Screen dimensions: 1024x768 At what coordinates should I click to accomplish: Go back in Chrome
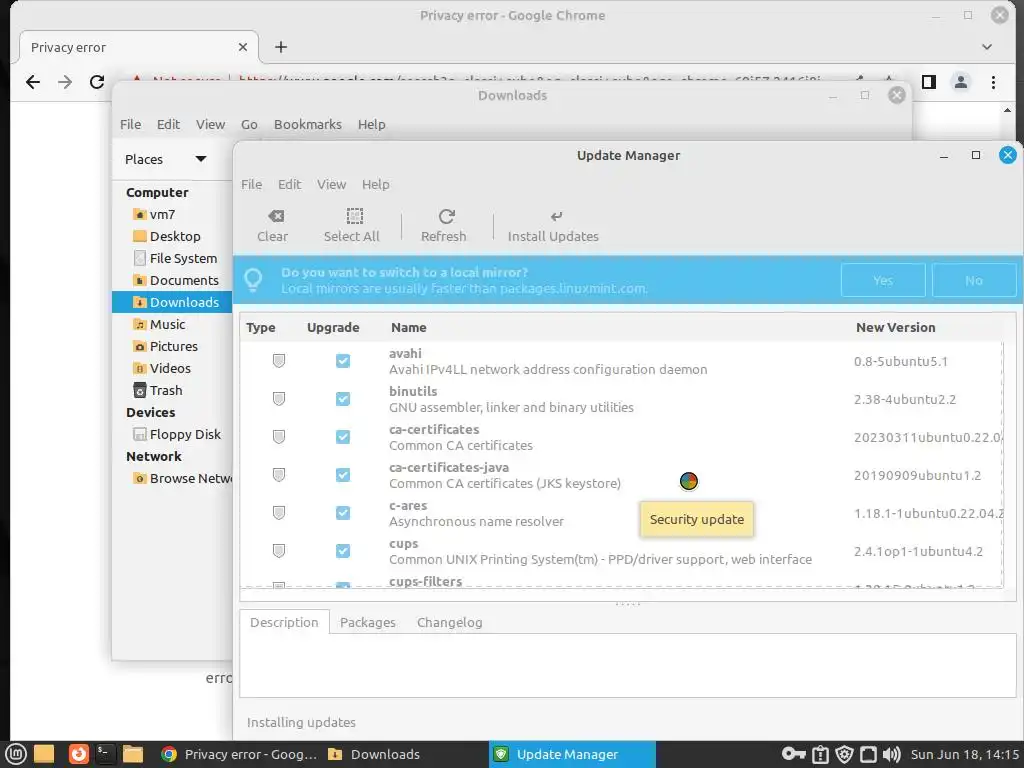click(33, 82)
